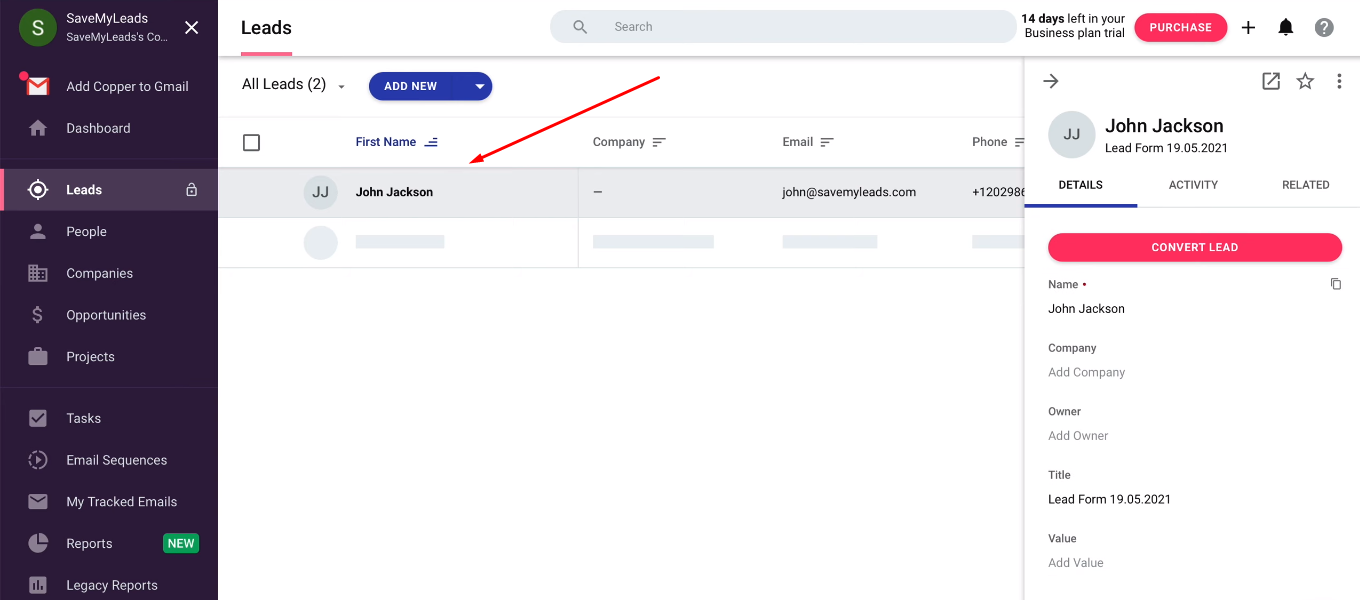Viewport: 1360px width, 600px height.
Task: Click john@savemyleads.com email cell
Action: click(849, 192)
